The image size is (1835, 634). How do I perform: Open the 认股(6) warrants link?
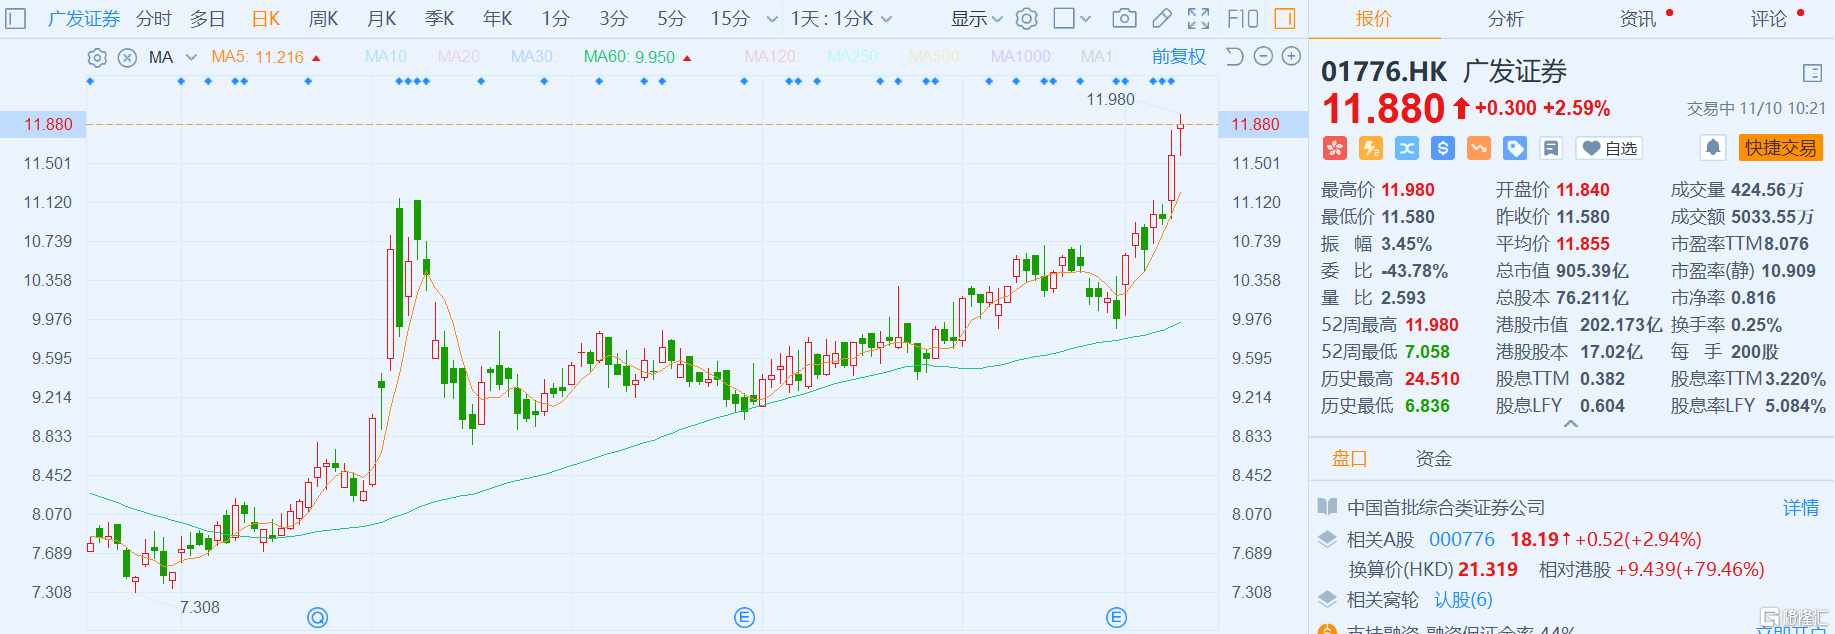pyautogui.click(x=1463, y=600)
